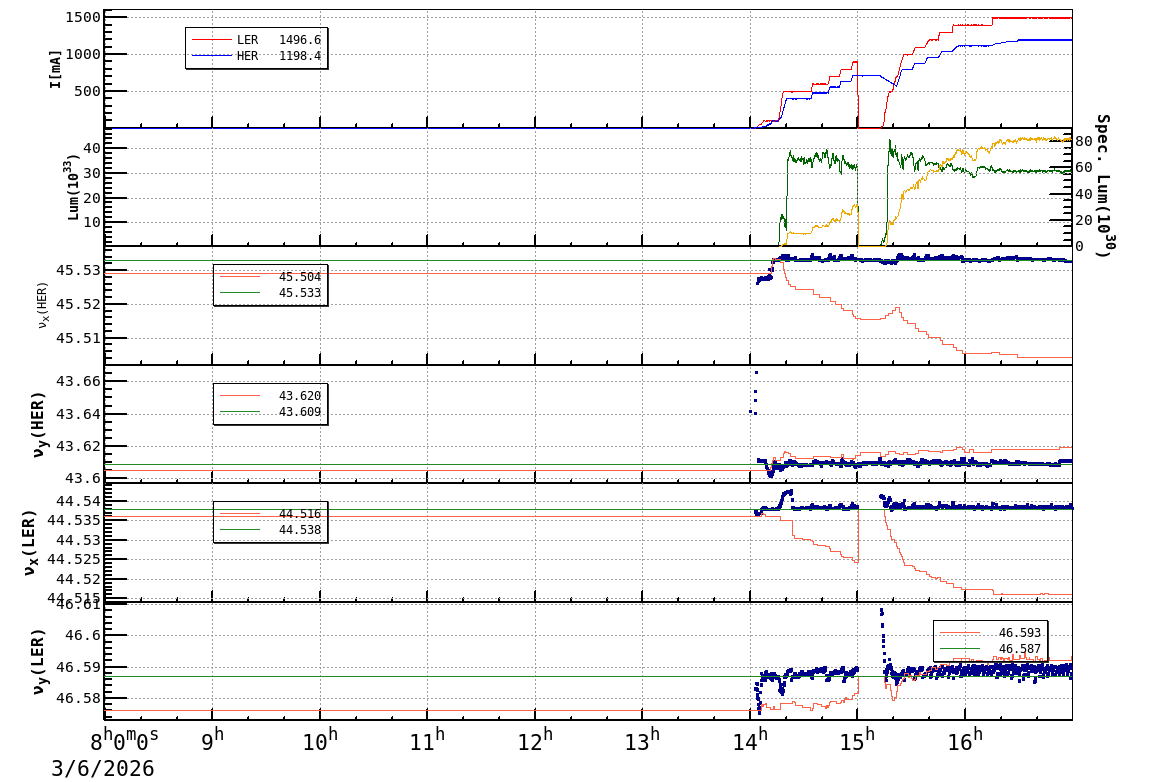The height and width of the screenshot is (782, 1154).
Task: Click the 45.53 axis tick label
Action: pos(78,270)
